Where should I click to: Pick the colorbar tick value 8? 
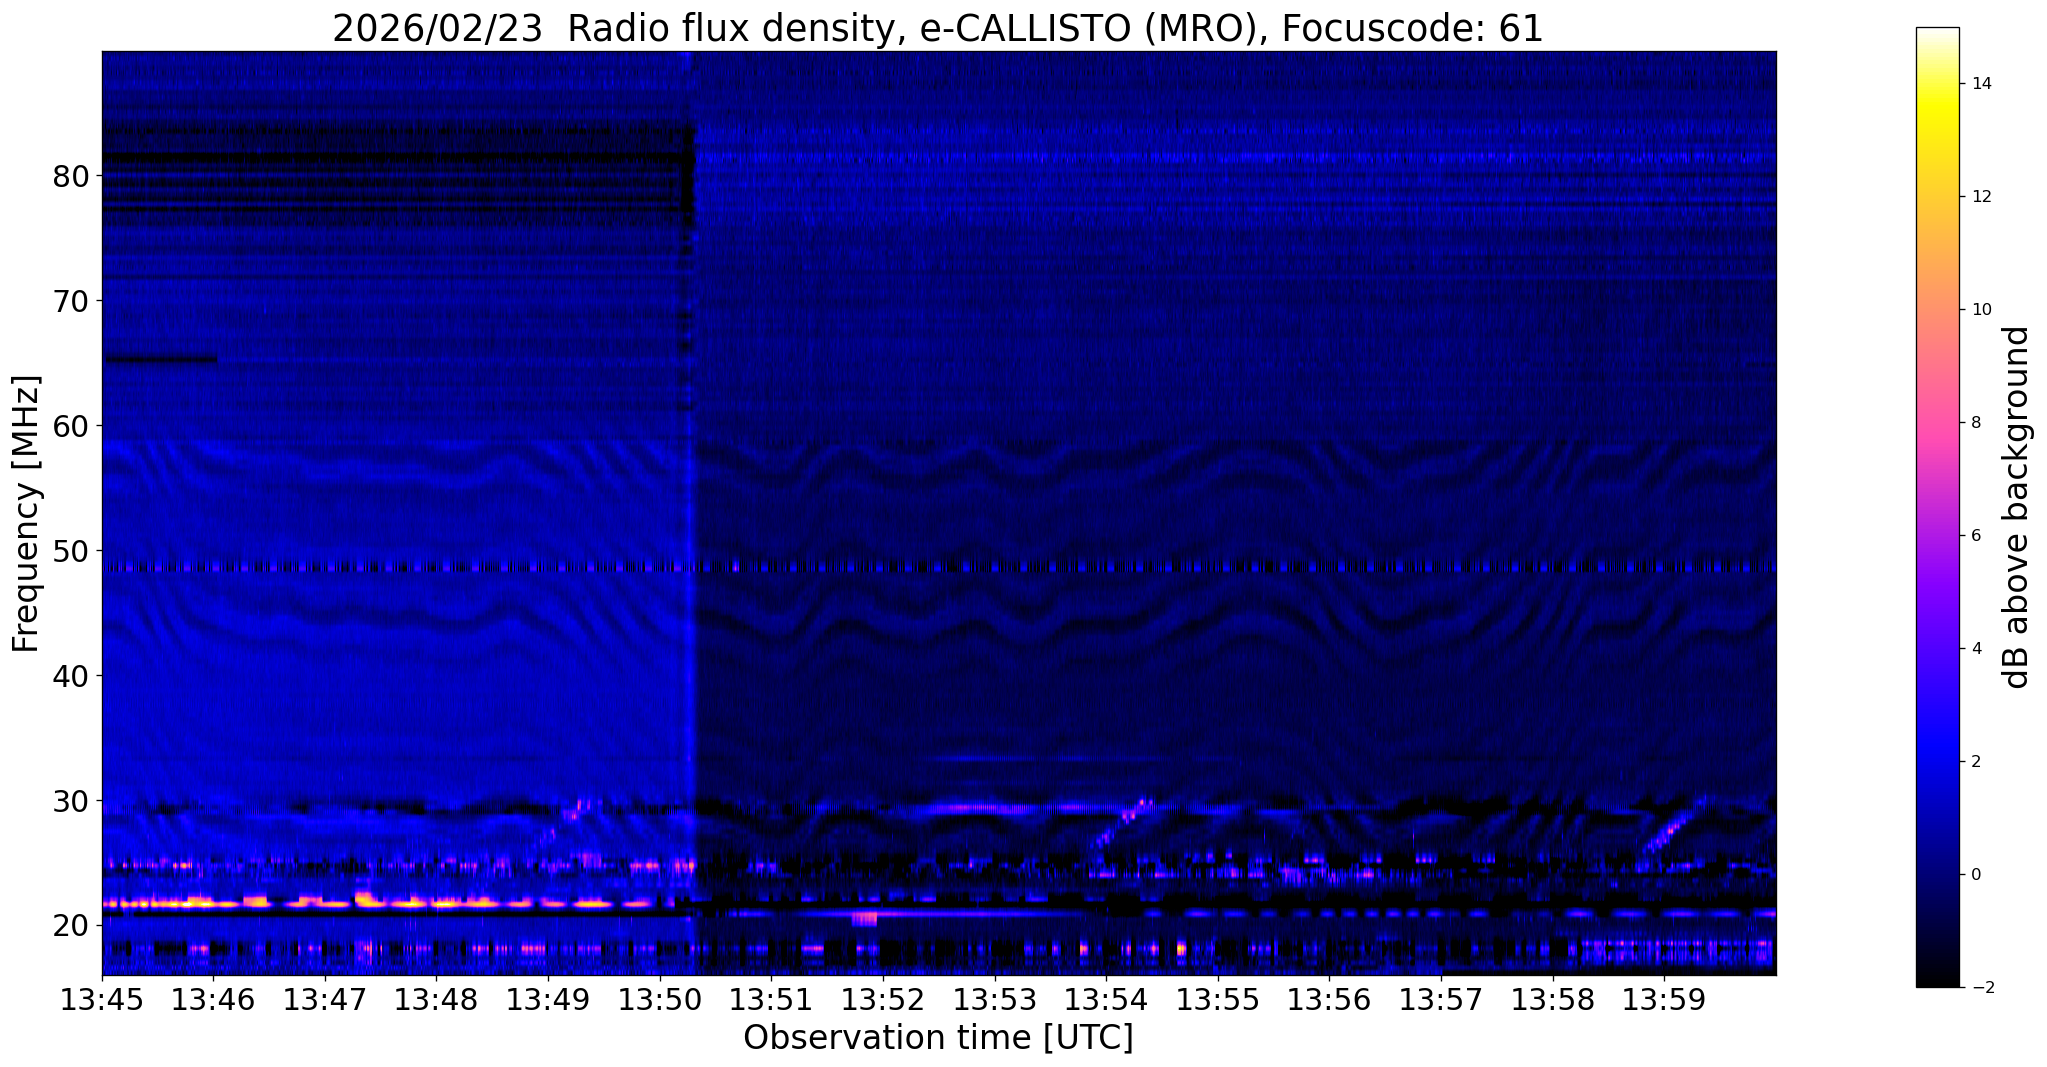[x=1975, y=423]
